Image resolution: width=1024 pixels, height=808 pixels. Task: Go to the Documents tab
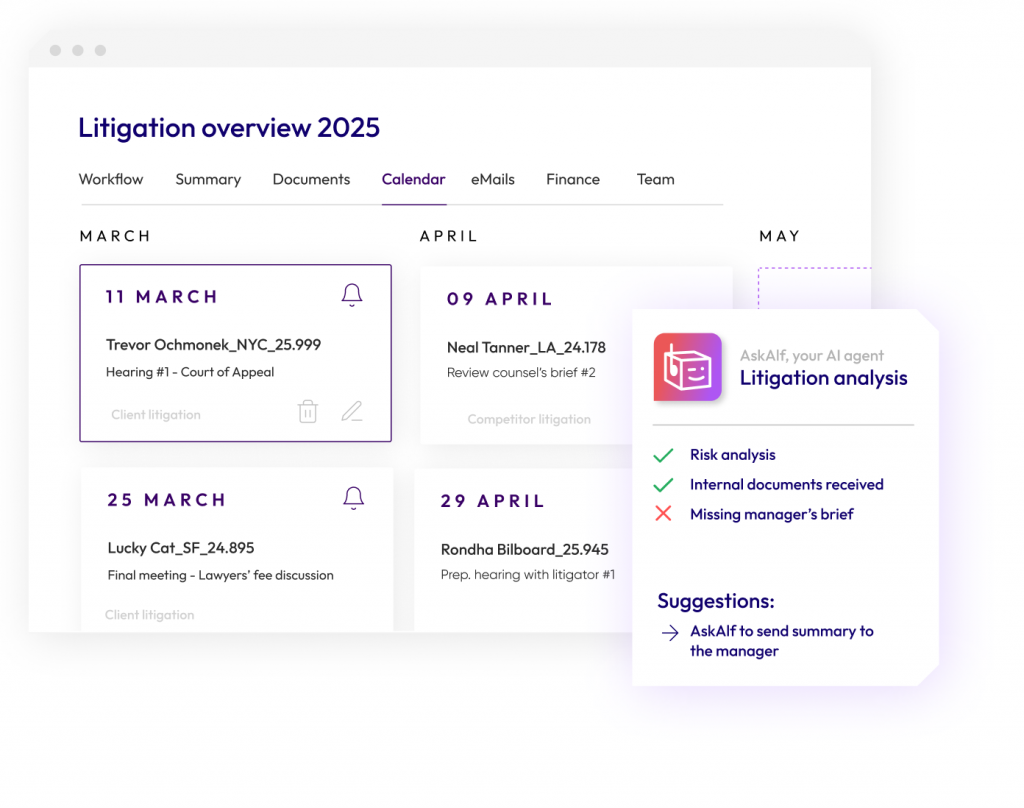[311, 179]
